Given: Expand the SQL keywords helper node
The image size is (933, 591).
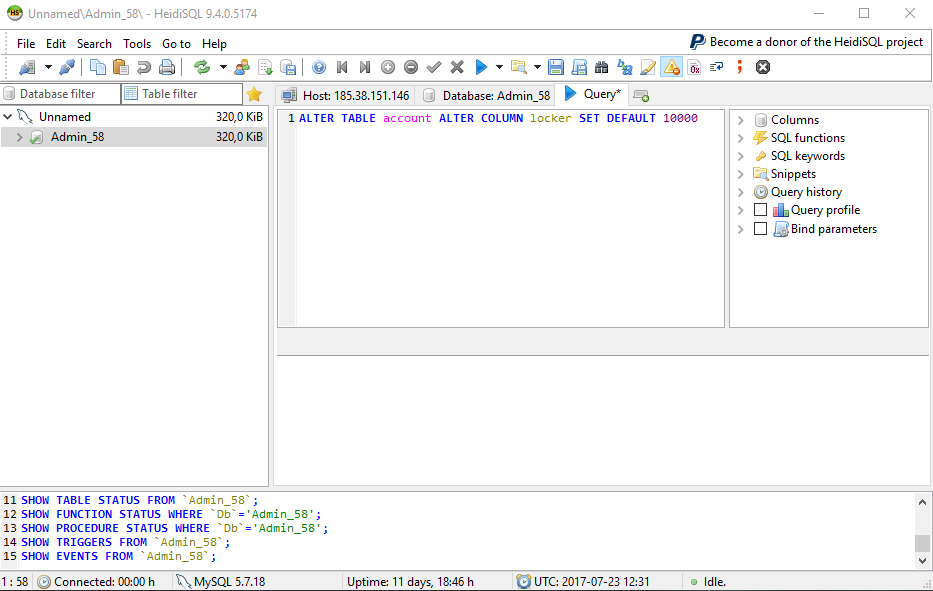Looking at the screenshot, I should point(741,156).
